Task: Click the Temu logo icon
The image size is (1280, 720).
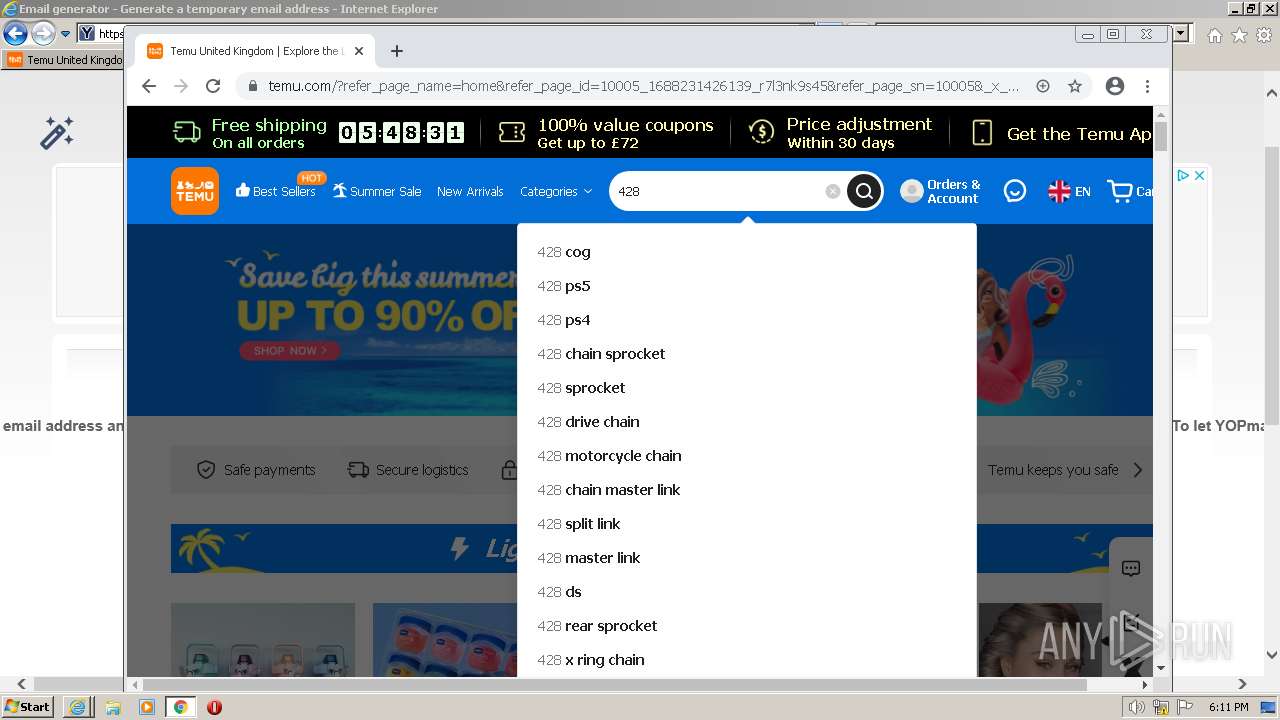Action: point(195,191)
